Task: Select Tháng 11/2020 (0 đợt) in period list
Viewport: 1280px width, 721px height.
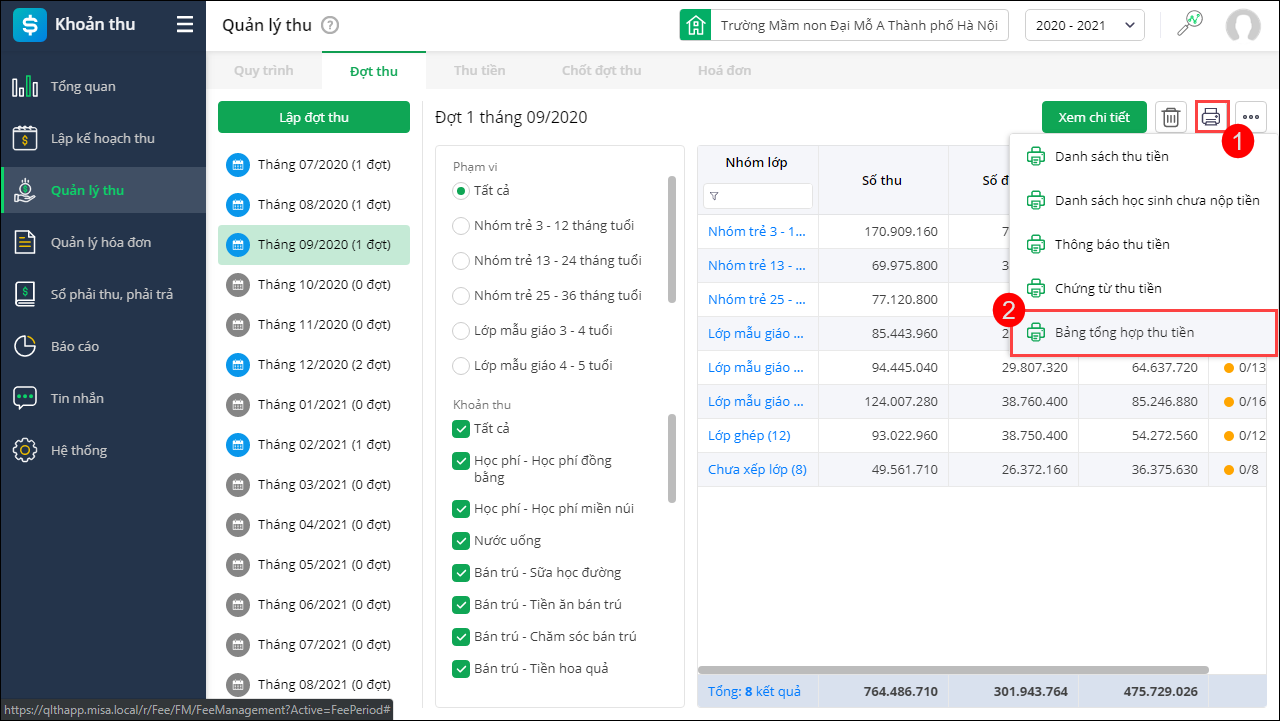Action: coord(314,325)
